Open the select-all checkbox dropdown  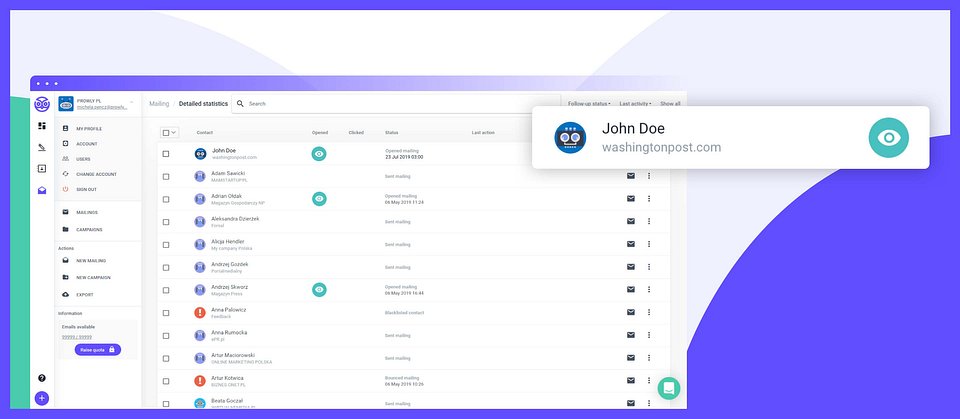pyautogui.click(x=170, y=132)
